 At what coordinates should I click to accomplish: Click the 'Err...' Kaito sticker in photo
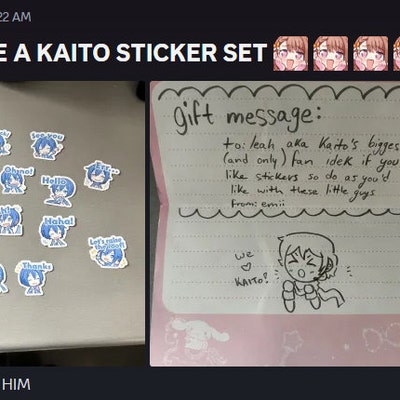click(100, 175)
